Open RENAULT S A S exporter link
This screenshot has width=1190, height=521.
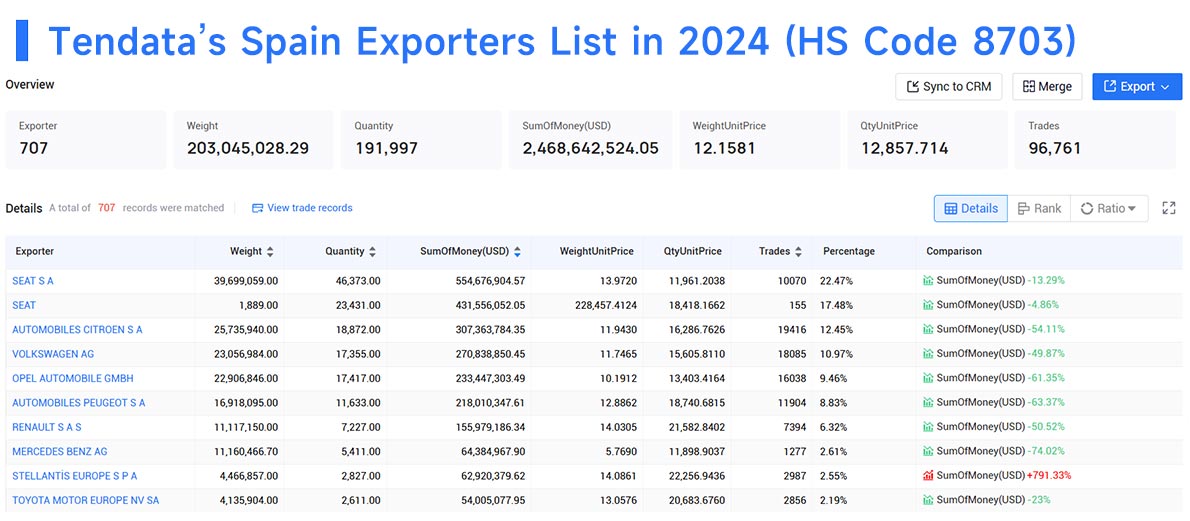[x=47, y=427]
